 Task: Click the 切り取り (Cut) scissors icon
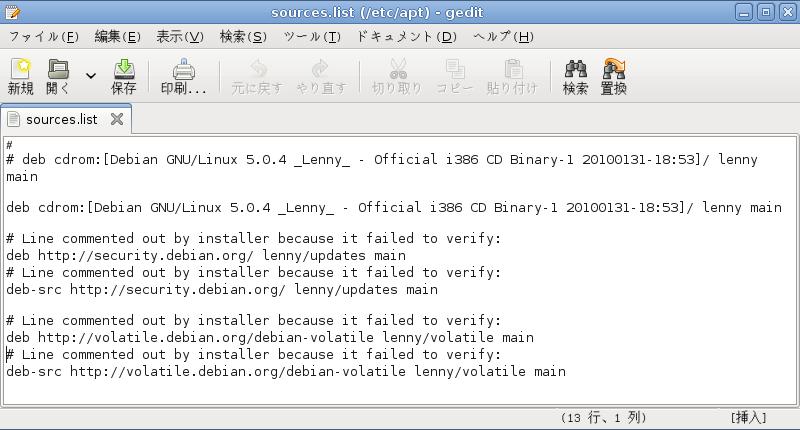397,69
